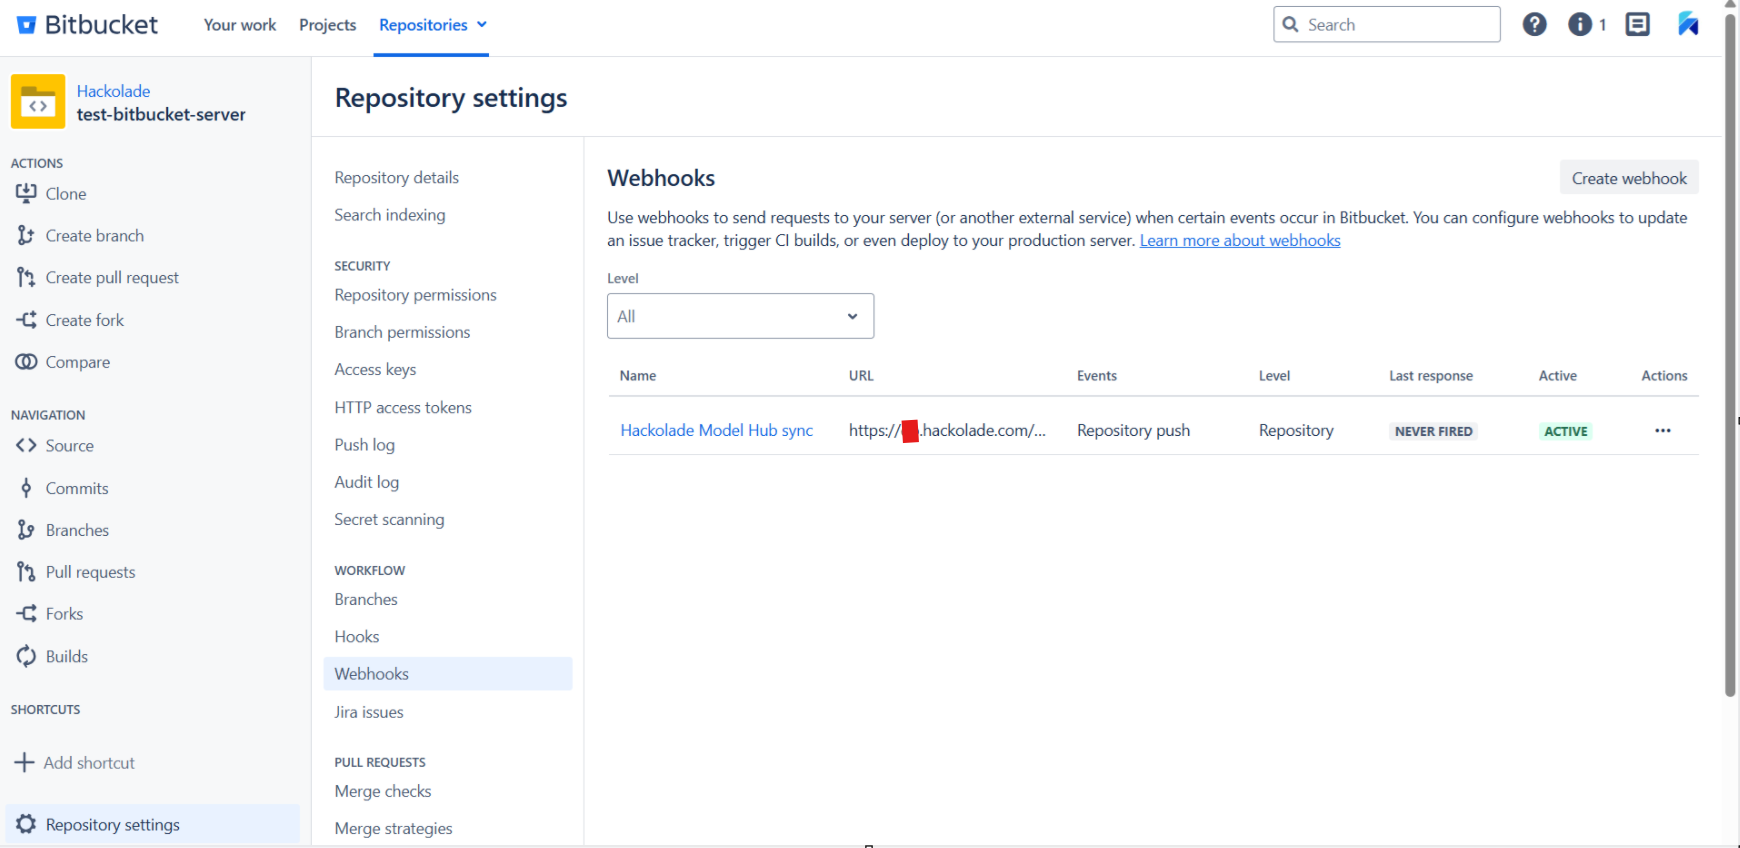This screenshot has width=1740, height=848.
Task: Click the Builds icon
Action: (26, 656)
